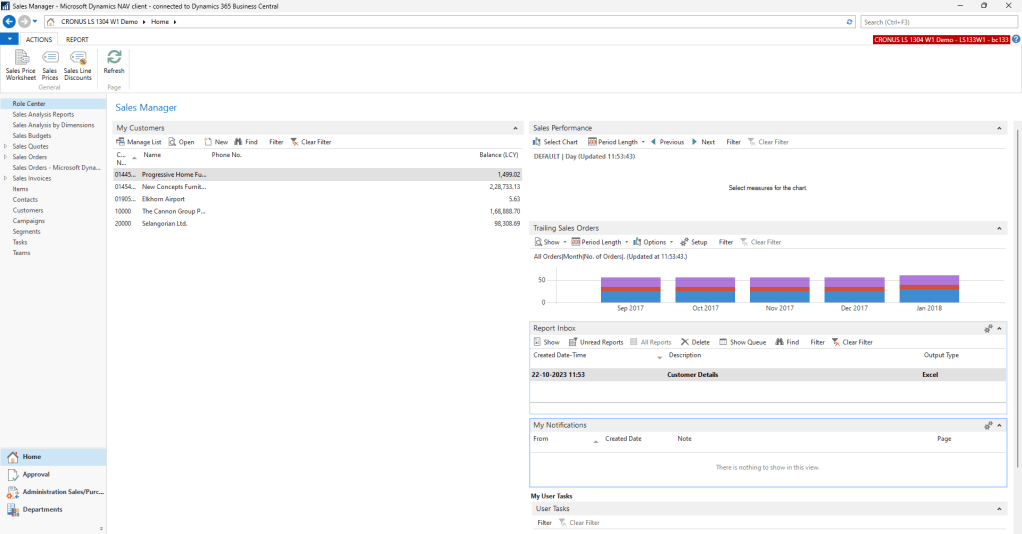Click Select Chart in Sales Performance
The width and height of the screenshot is (1022, 534).
(555, 142)
